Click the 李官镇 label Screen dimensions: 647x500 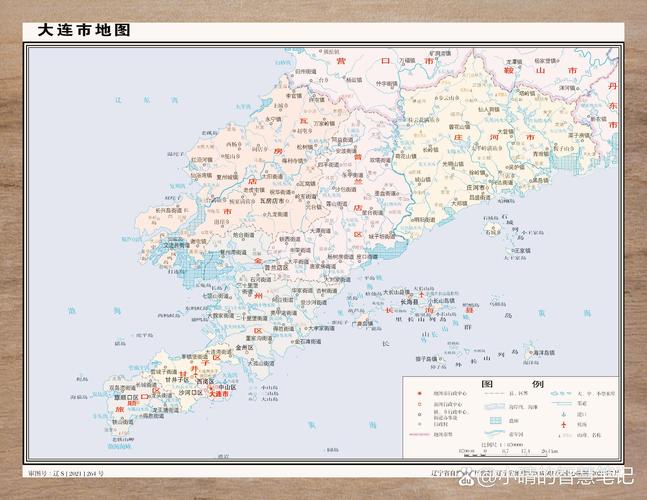point(294,96)
